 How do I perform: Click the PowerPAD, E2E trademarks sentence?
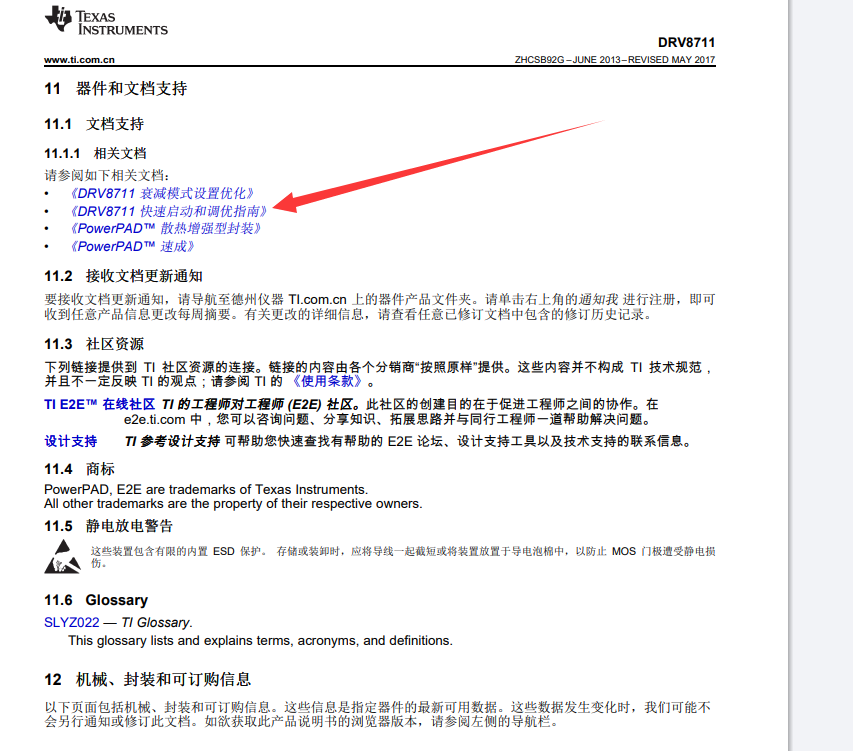(206, 489)
